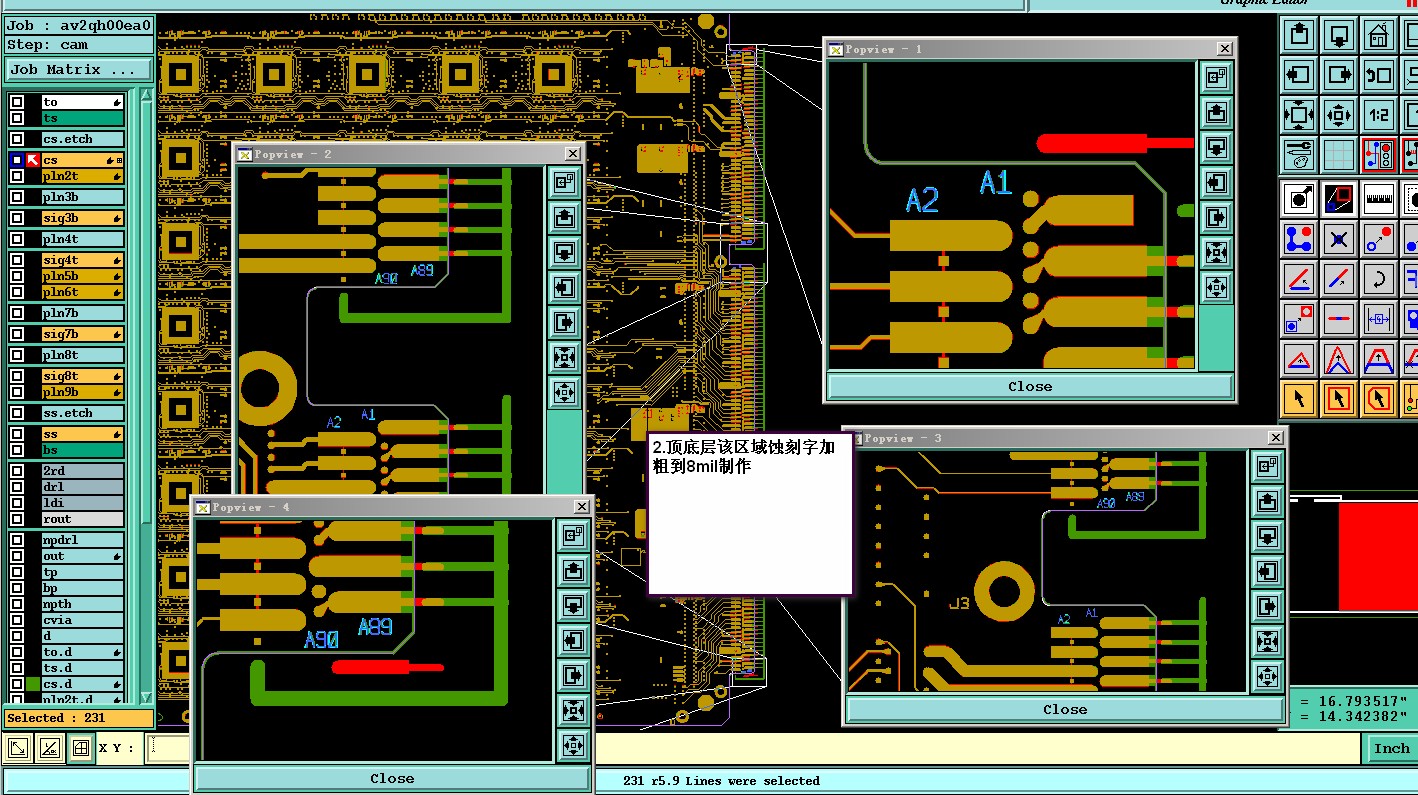Click the 1:2 scale icon

click(x=1379, y=114)
